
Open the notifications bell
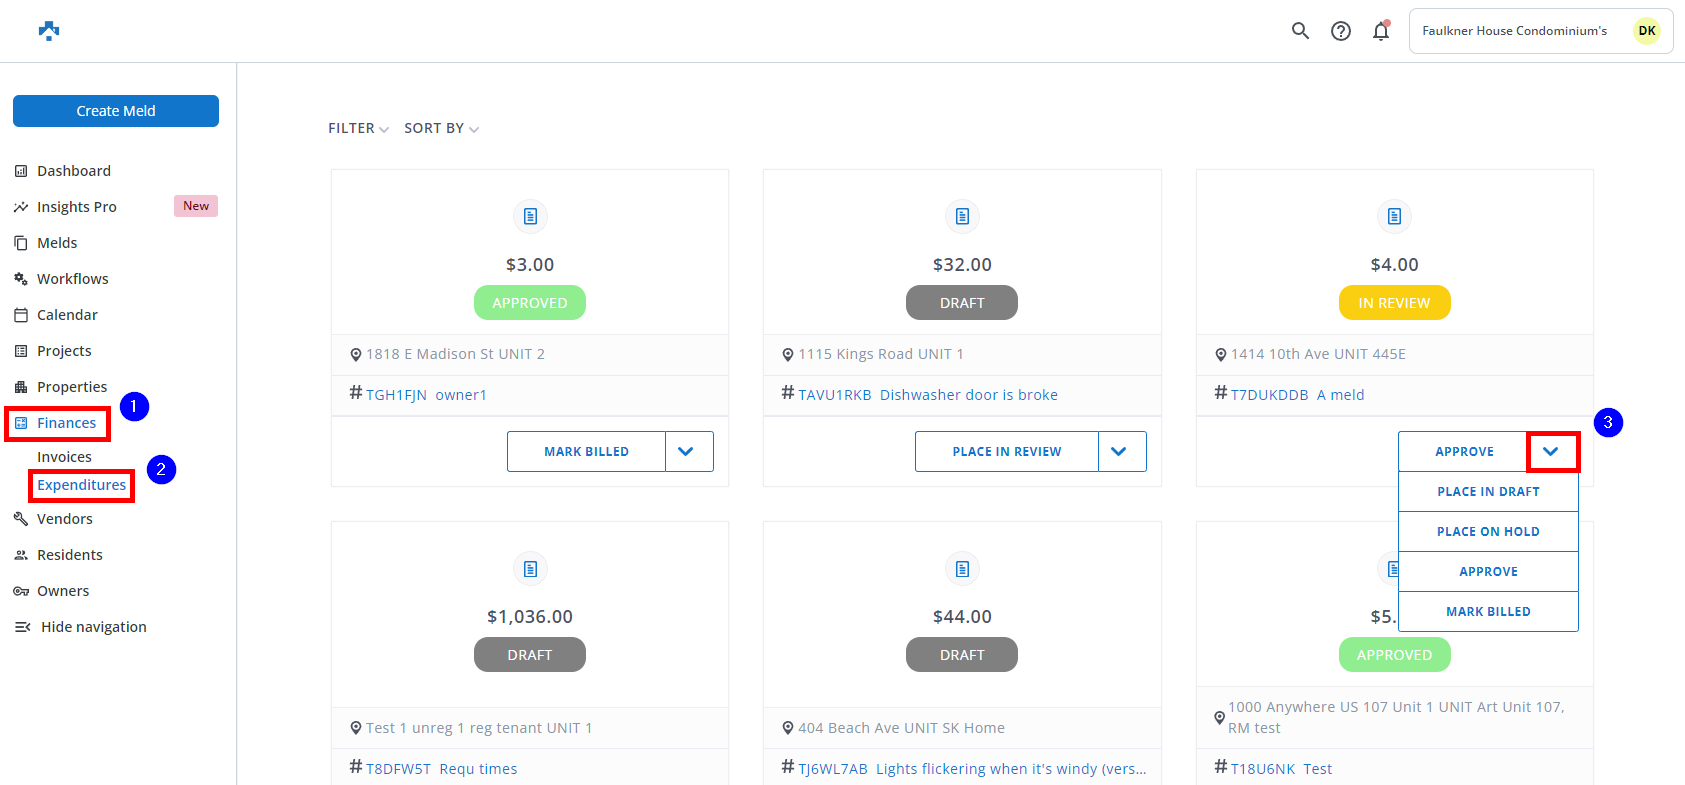(x=1381, y=31)
